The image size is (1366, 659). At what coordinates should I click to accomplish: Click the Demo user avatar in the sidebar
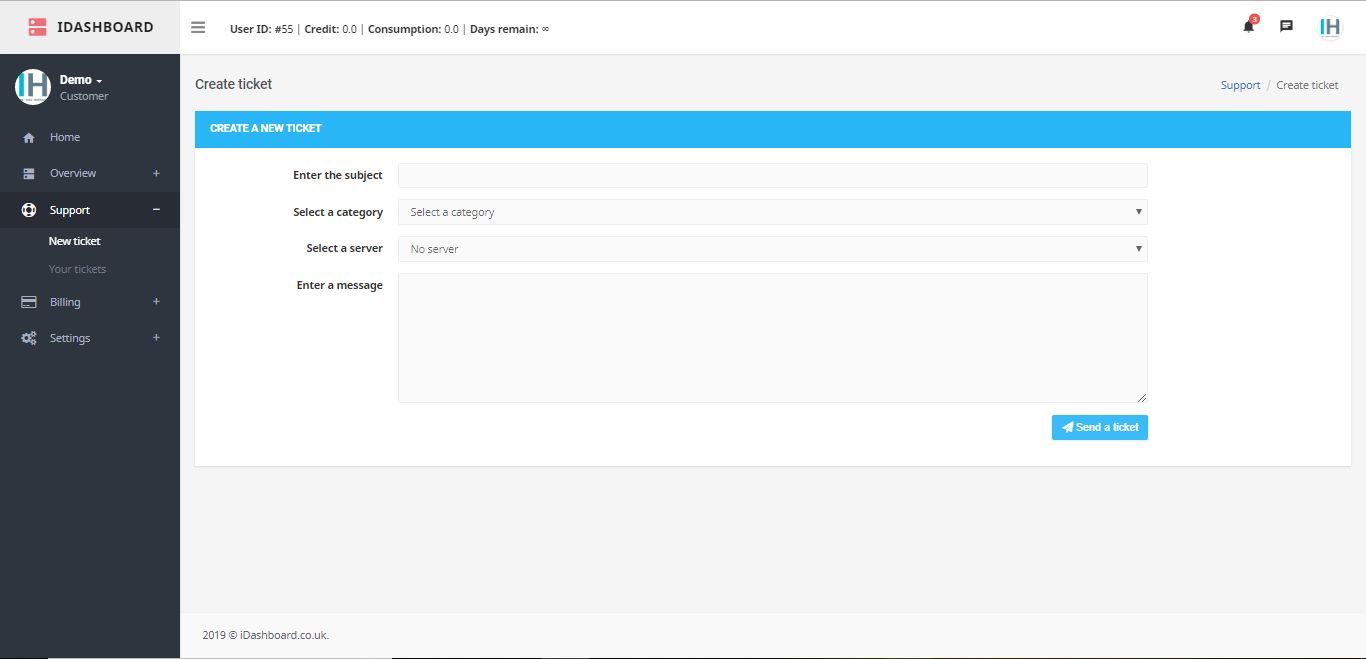33,87
